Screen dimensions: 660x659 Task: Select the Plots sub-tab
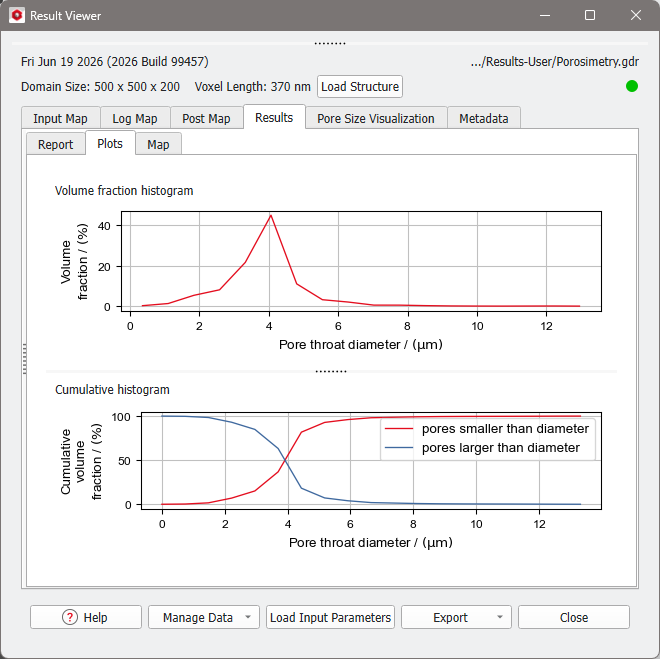point(110,143)
